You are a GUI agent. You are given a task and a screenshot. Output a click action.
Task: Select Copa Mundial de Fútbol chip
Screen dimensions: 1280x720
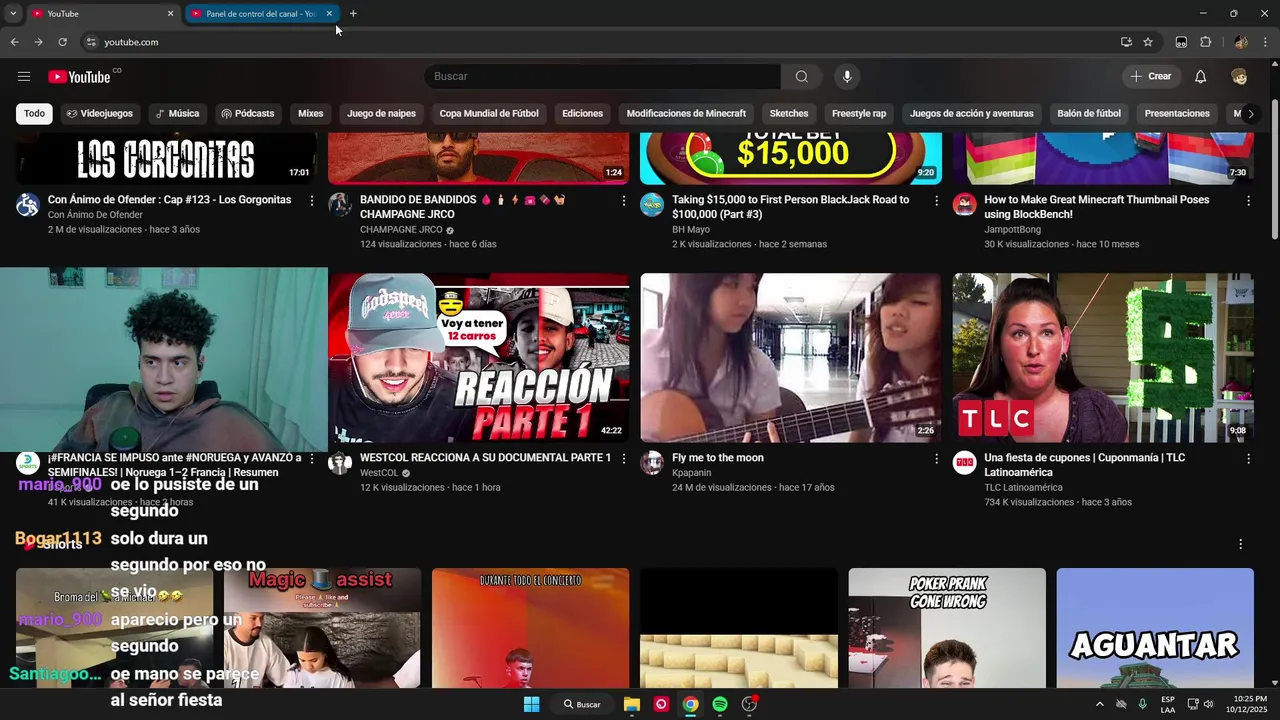pos(489,114)
